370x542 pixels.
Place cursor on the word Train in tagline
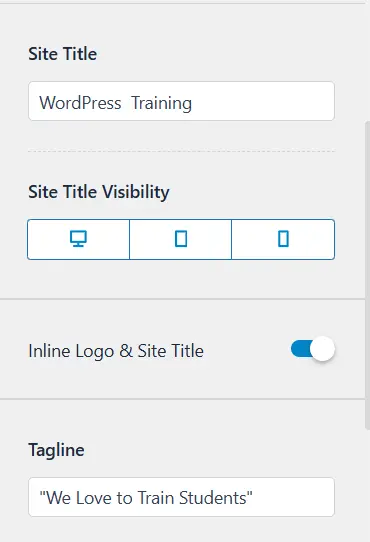155,498
